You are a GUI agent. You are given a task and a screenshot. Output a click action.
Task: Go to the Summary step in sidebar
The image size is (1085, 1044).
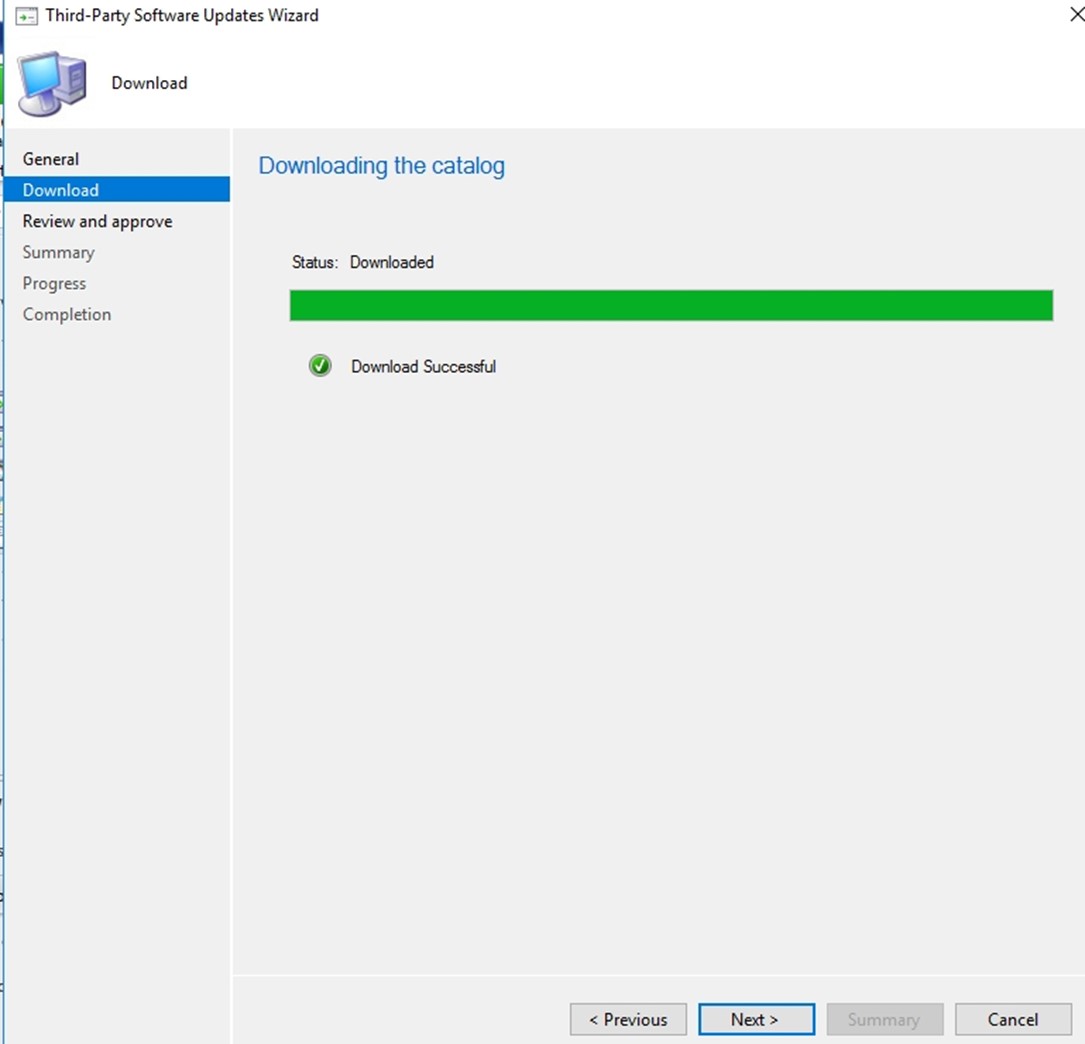click(58, 253)
